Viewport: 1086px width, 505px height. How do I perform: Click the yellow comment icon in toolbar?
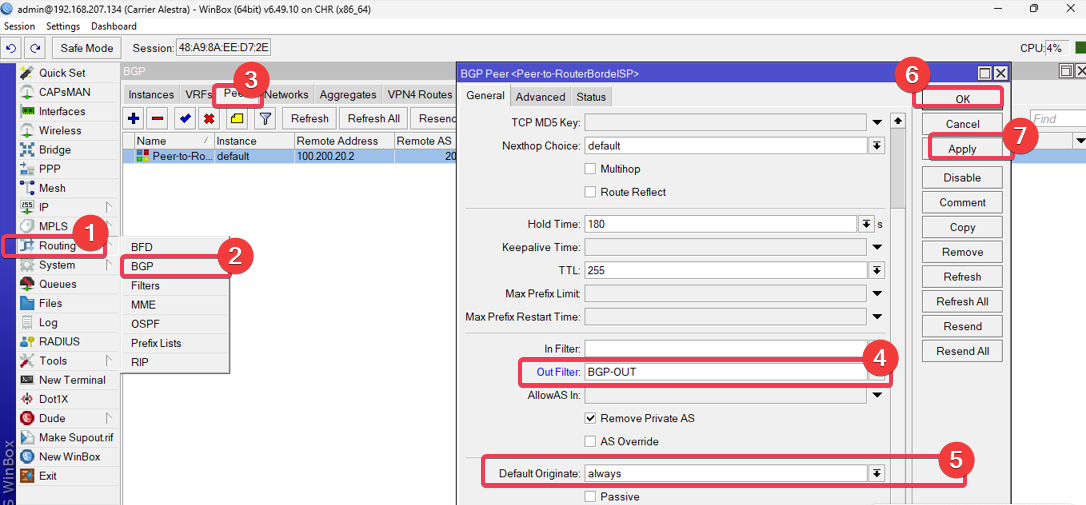coord(236,119)
